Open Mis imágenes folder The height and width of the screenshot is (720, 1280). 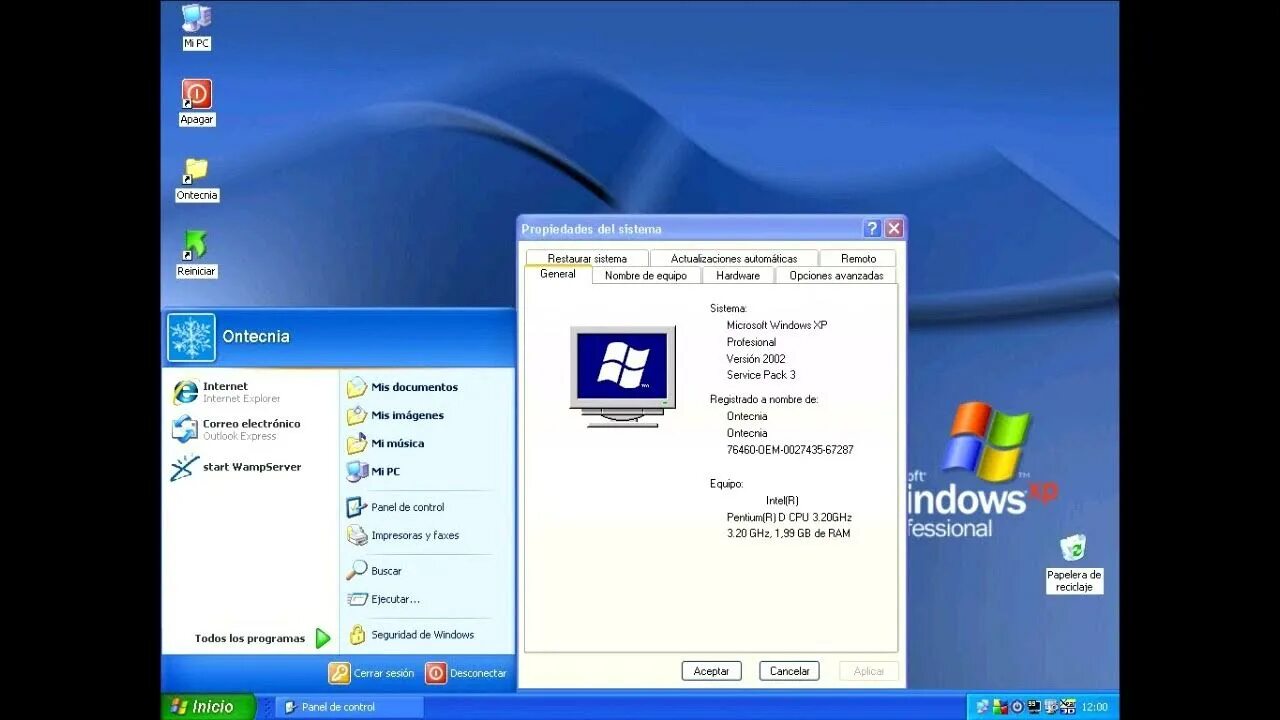click(395, 415)
